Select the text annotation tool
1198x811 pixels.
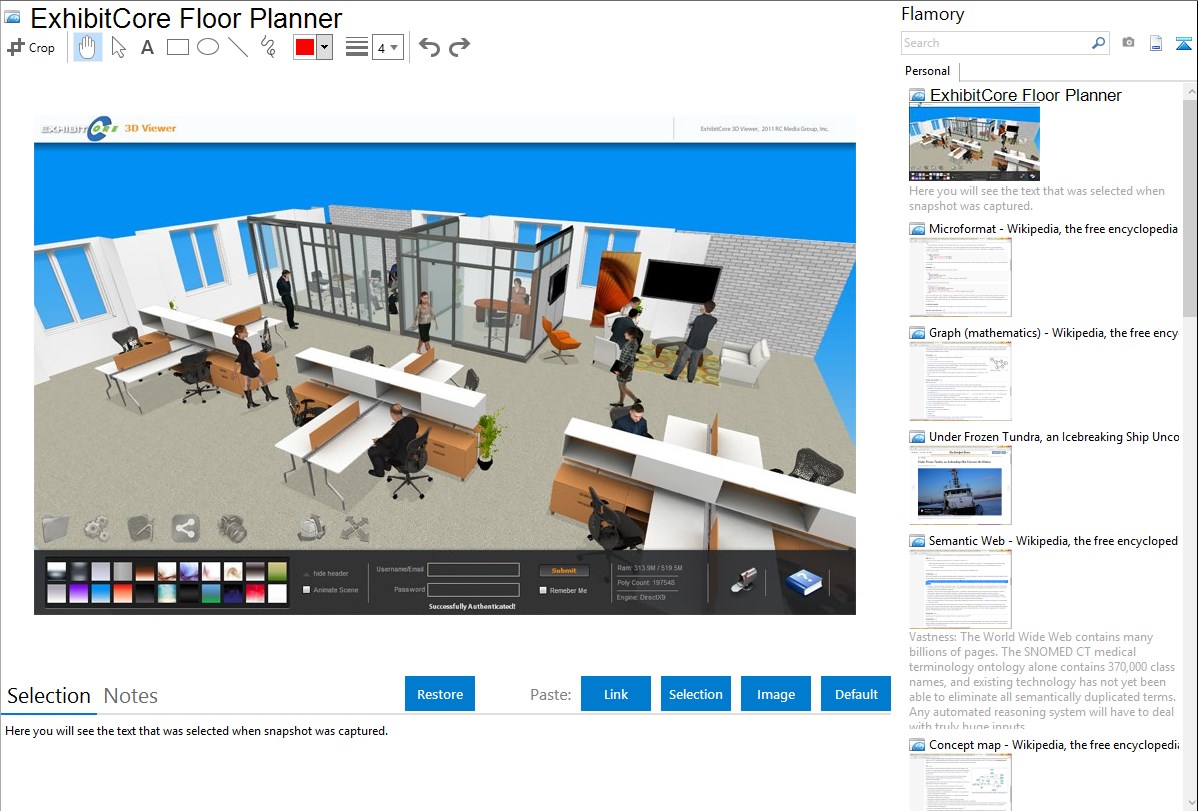(x=147, y=47)
